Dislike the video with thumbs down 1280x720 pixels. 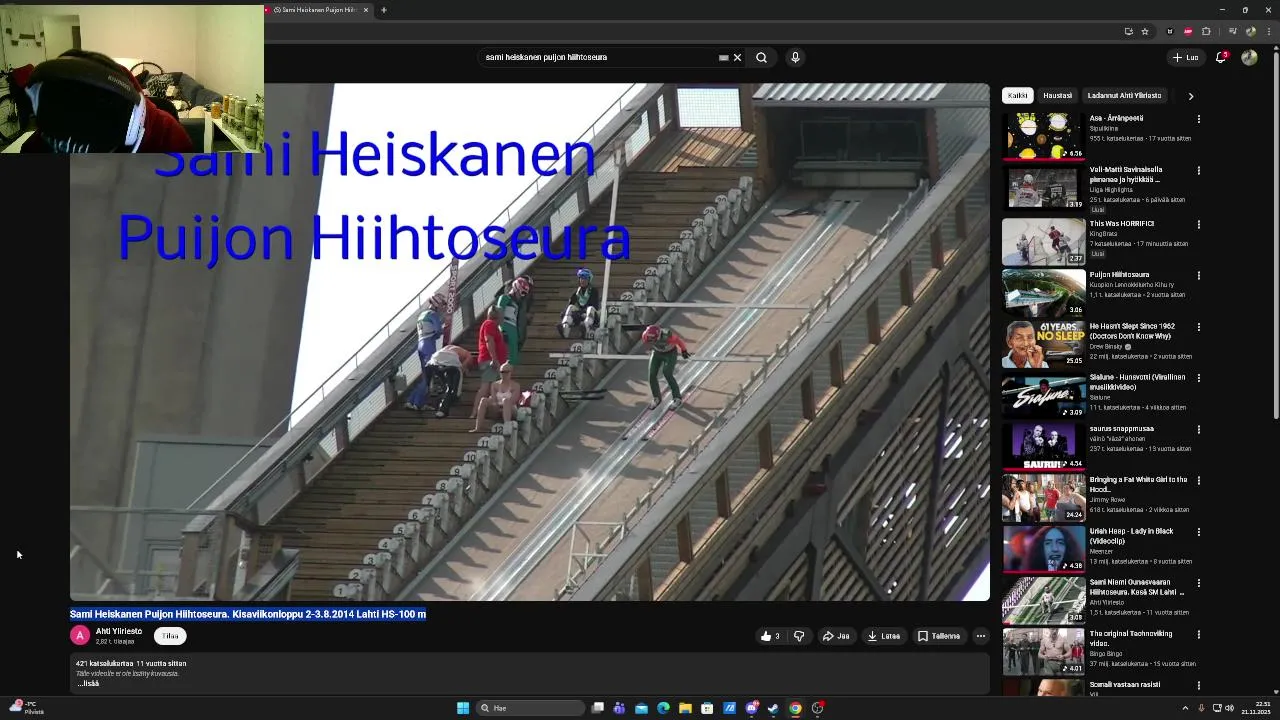(799, 636)
